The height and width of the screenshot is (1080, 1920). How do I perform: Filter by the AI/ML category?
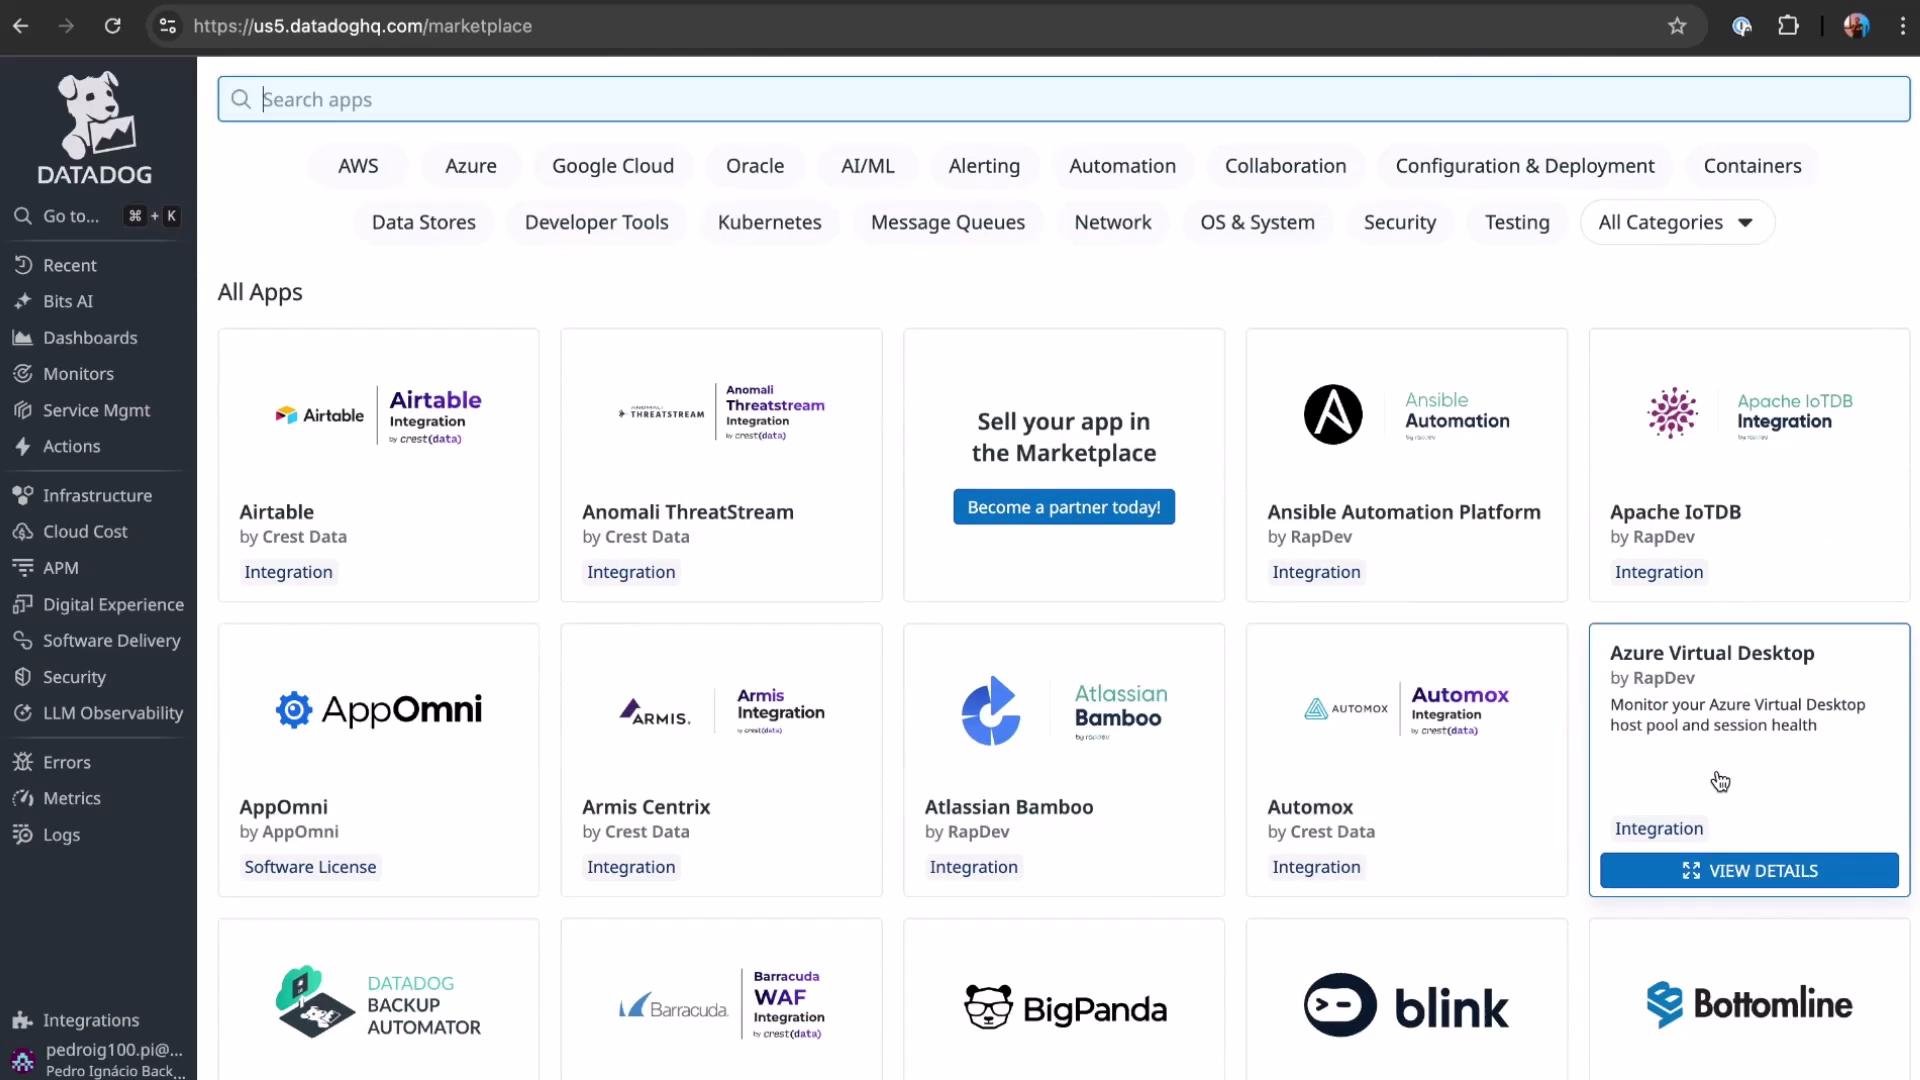pos(868,166)
